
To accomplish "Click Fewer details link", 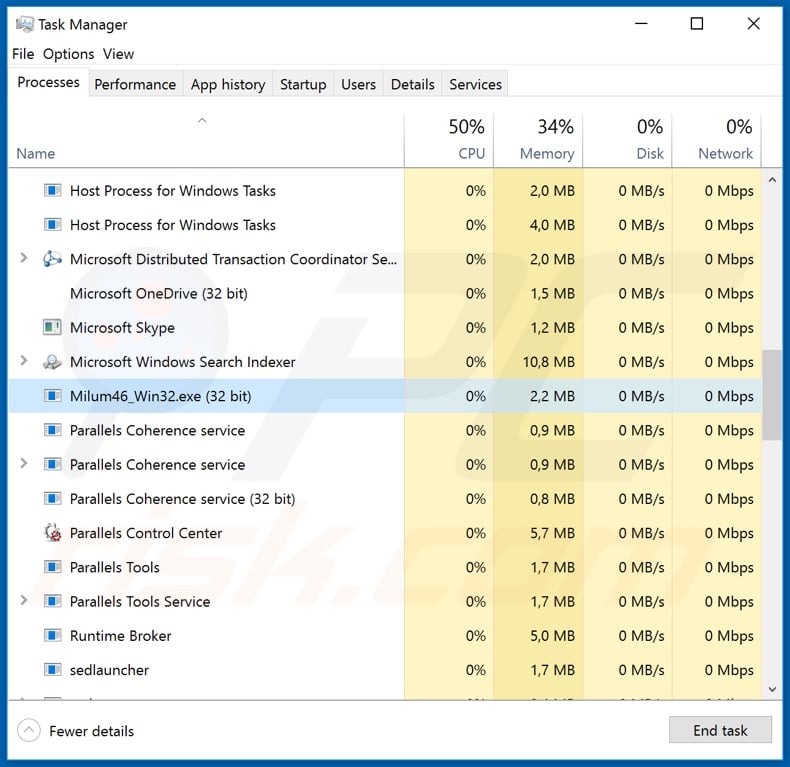I will [x=92, y=731].
